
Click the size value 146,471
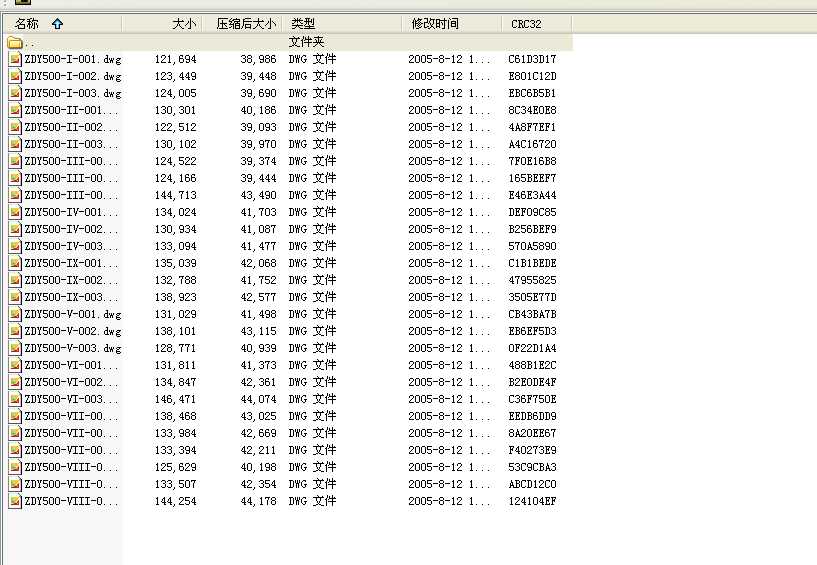click(x=176, y=399)
